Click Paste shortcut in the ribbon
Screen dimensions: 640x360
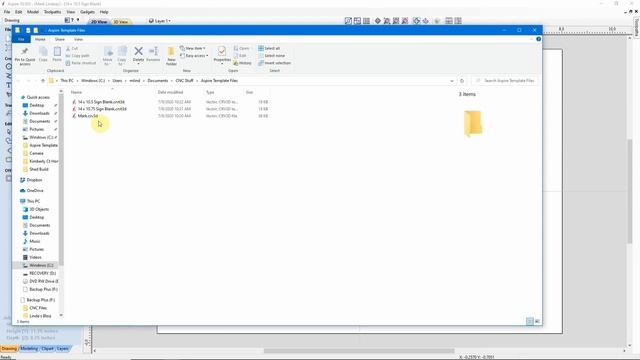(x=81, y=63)
